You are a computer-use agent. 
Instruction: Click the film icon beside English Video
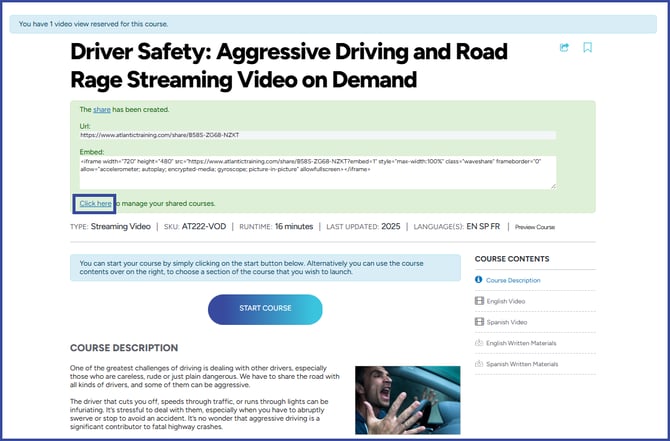click(480, 301)
